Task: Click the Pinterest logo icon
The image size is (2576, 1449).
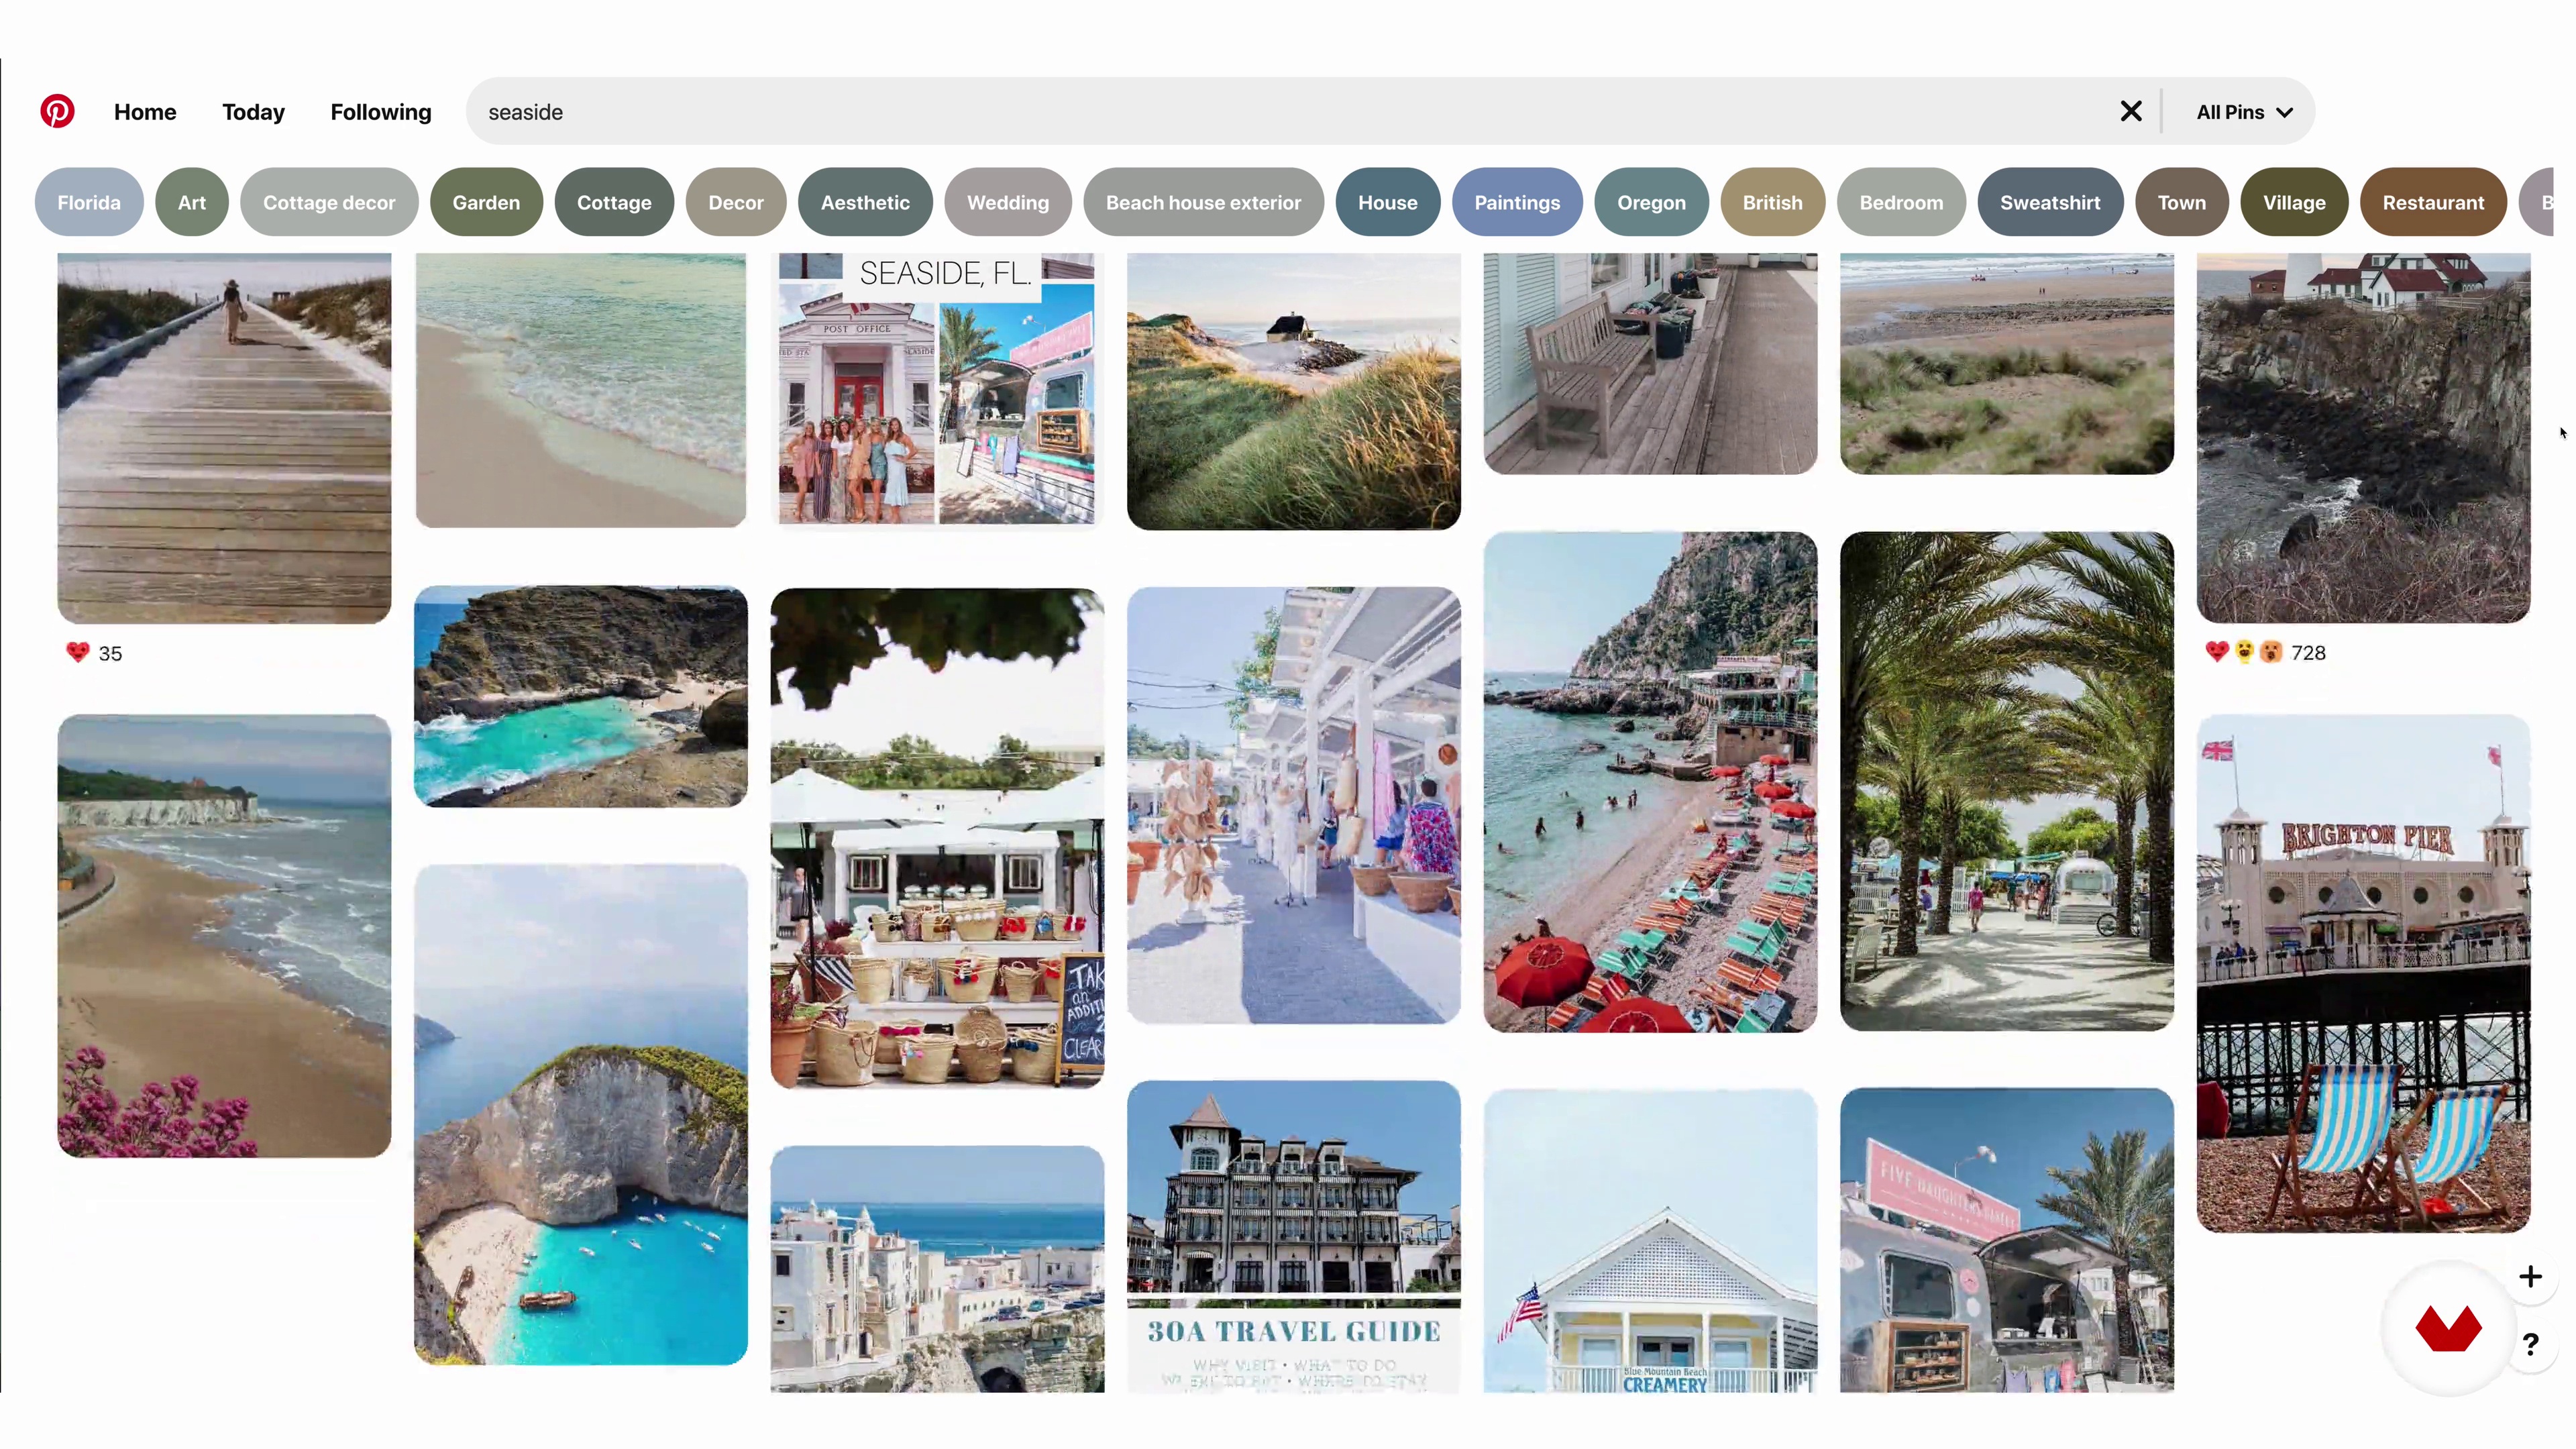Action: (57, 111)
